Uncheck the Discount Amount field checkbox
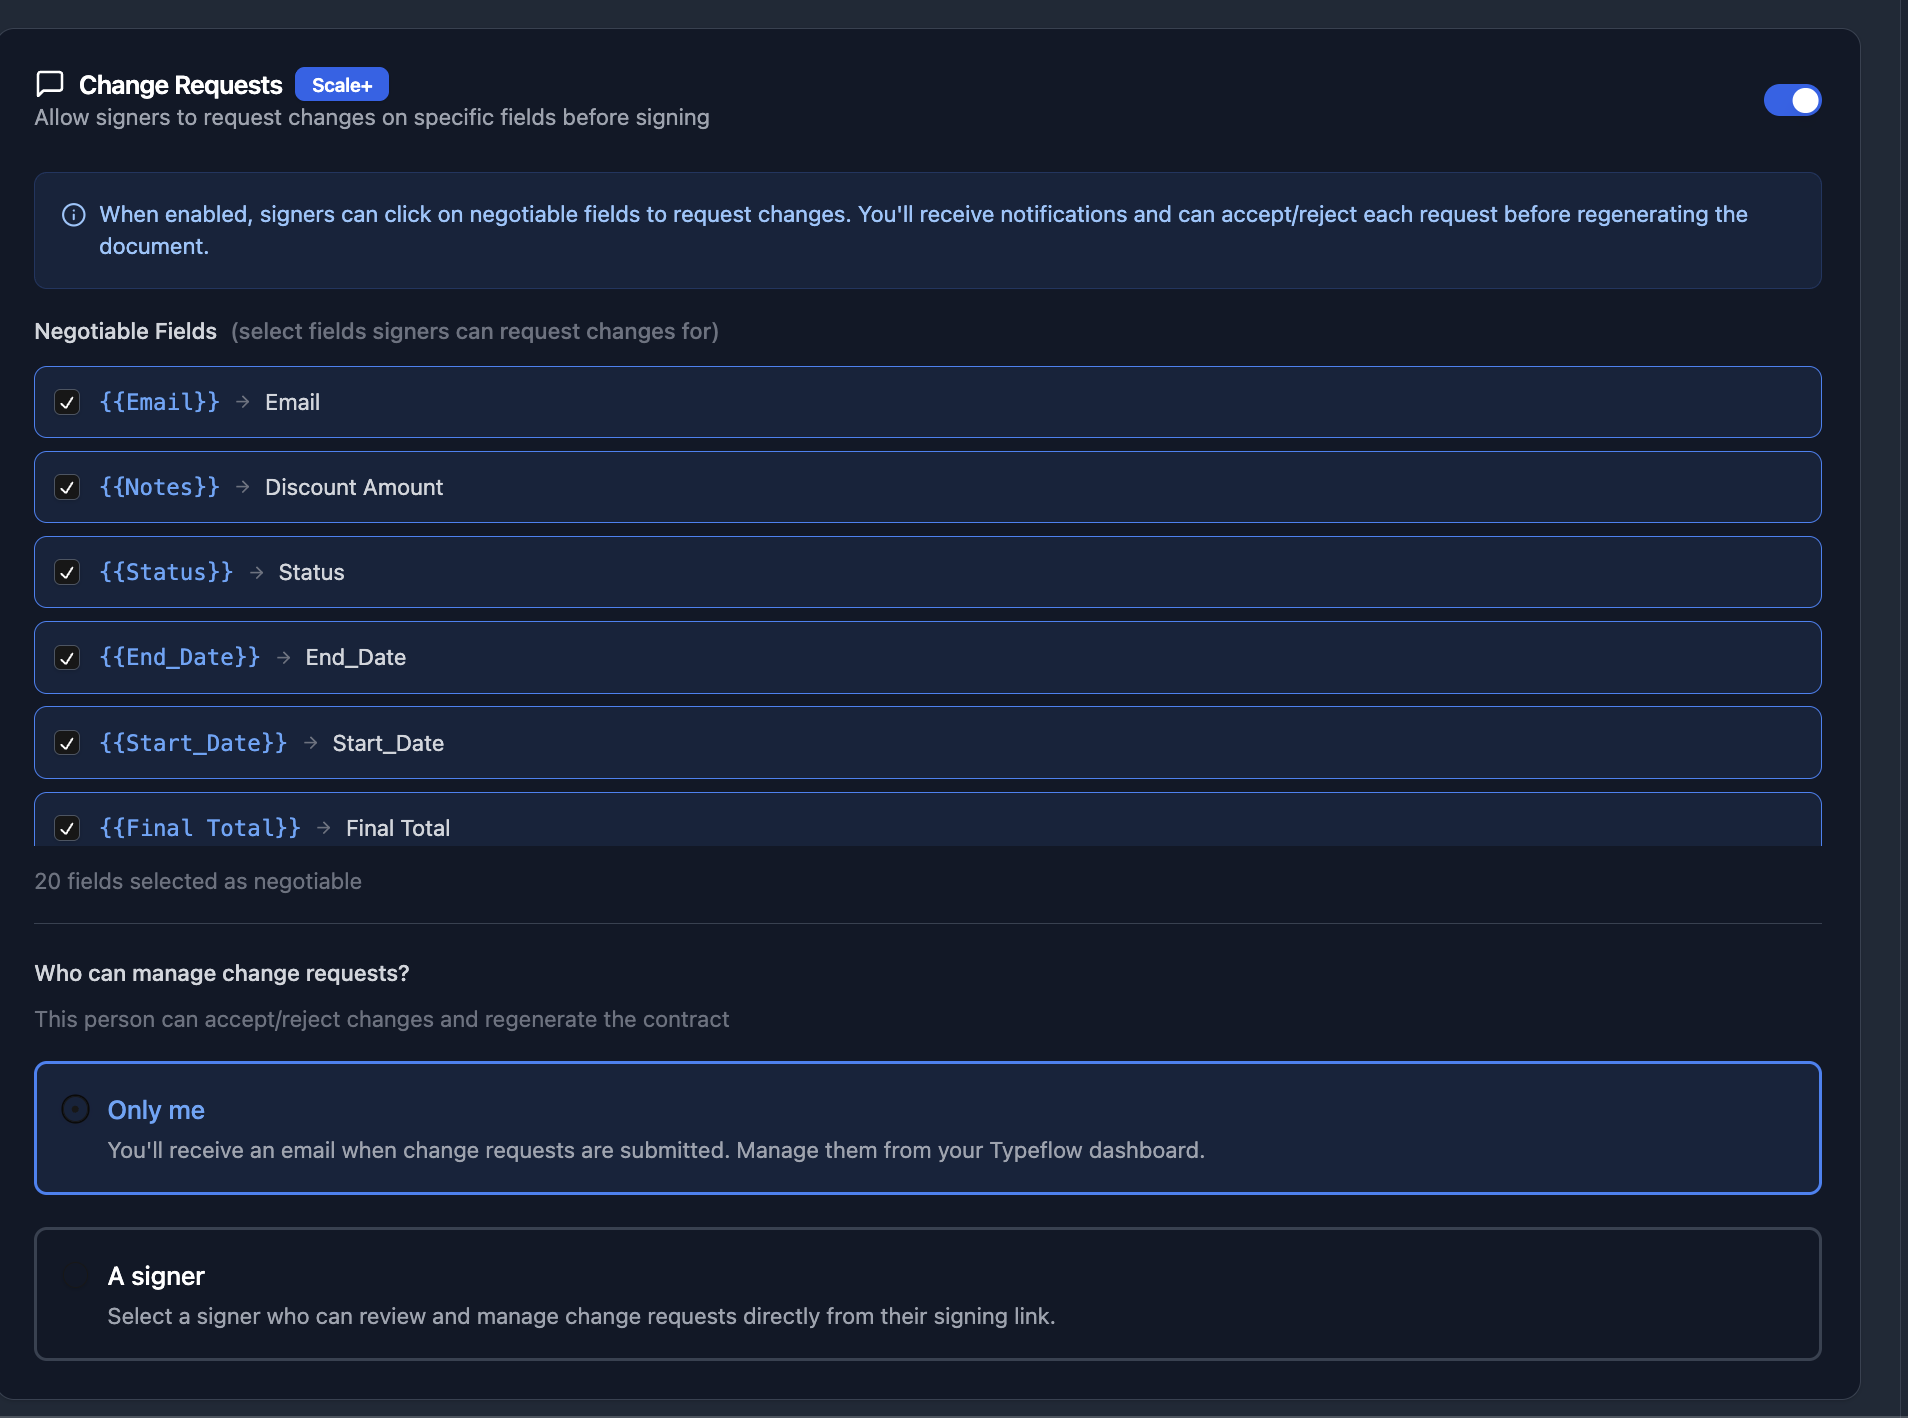This screenshot has width=1908, height=1418. (67, 487)
